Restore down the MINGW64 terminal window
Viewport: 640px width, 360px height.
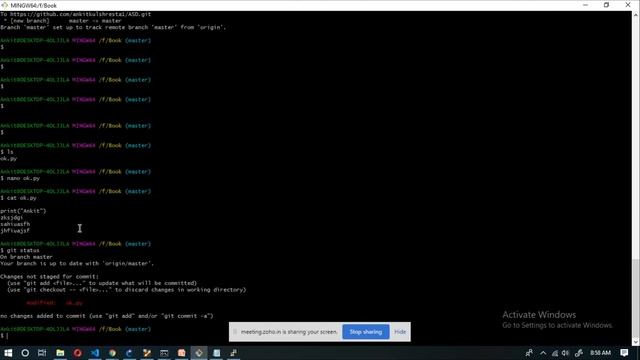[607, 5]
